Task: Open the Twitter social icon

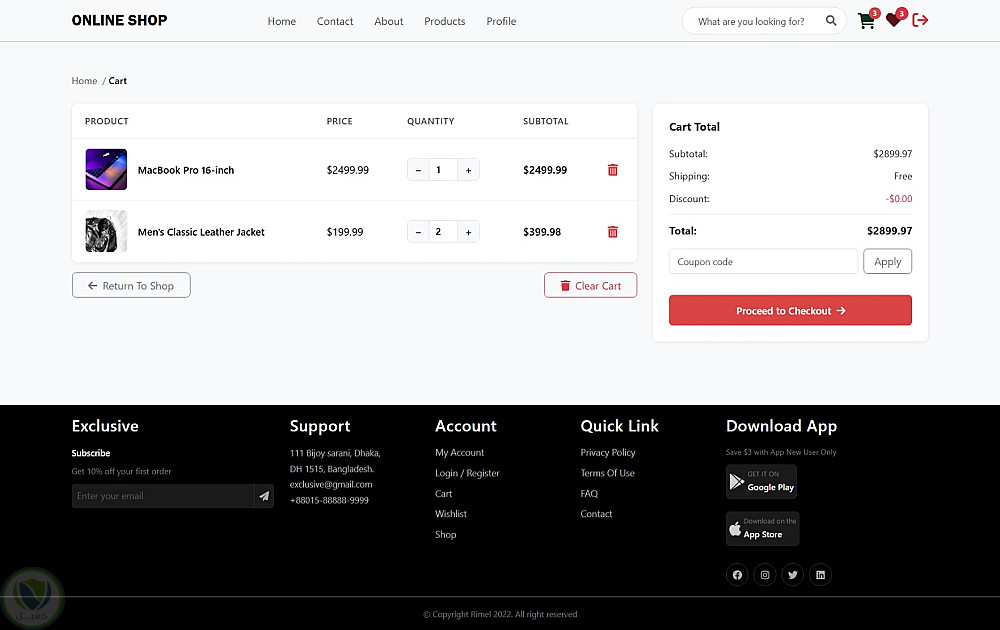Action: (x=793, y=575)
